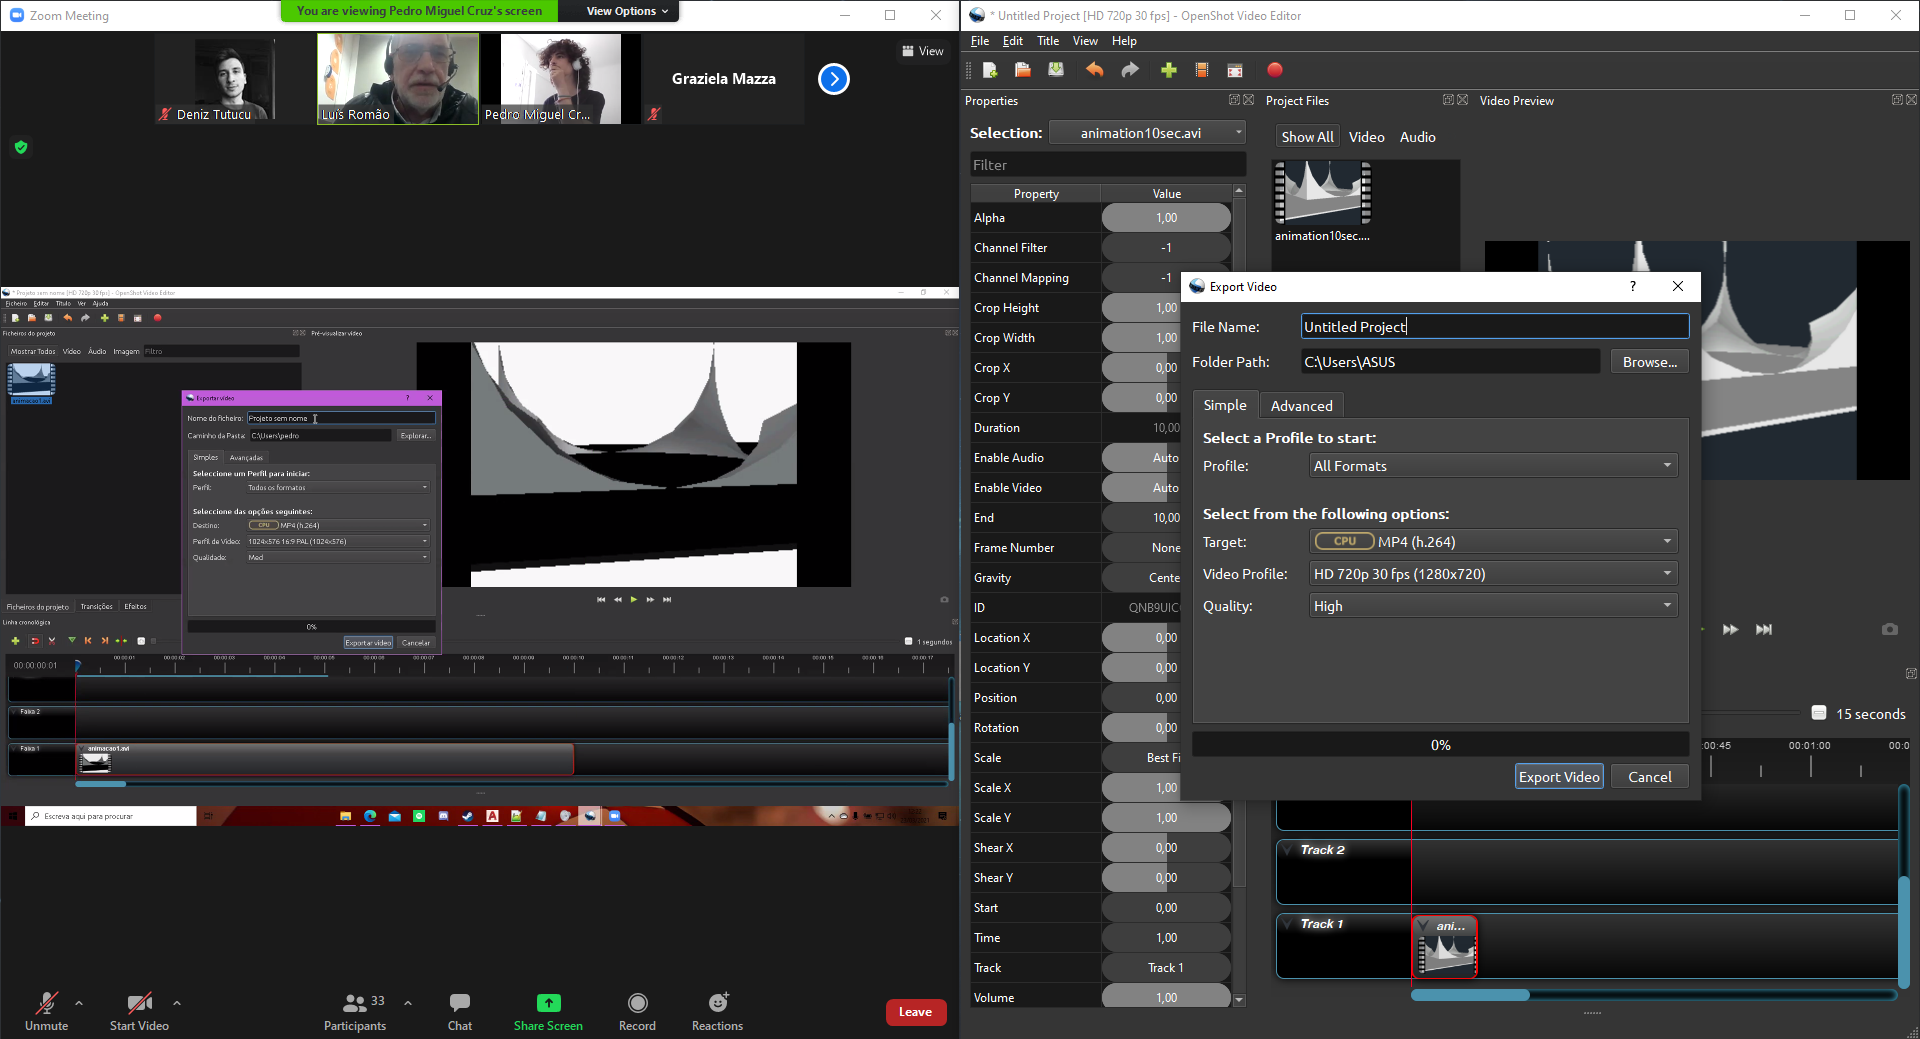Expand the Participants options arrow
The image size is (1920, 1039).
(408, 1002)
